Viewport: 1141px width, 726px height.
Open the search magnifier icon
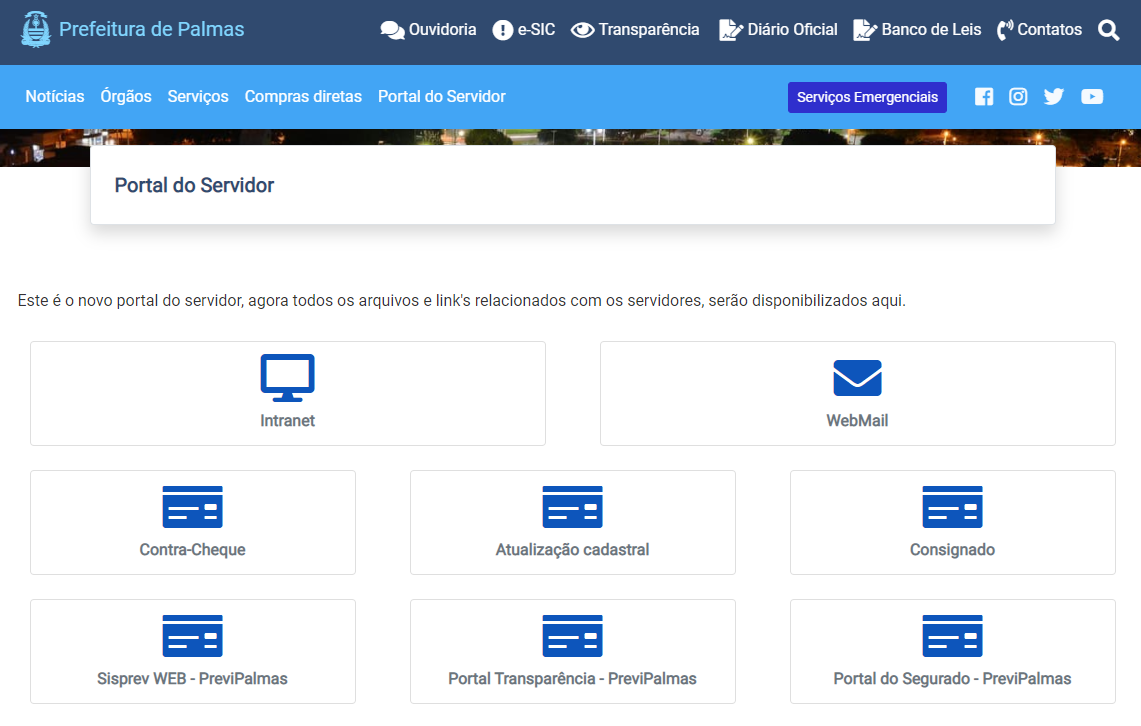[x=1108, y=30]
